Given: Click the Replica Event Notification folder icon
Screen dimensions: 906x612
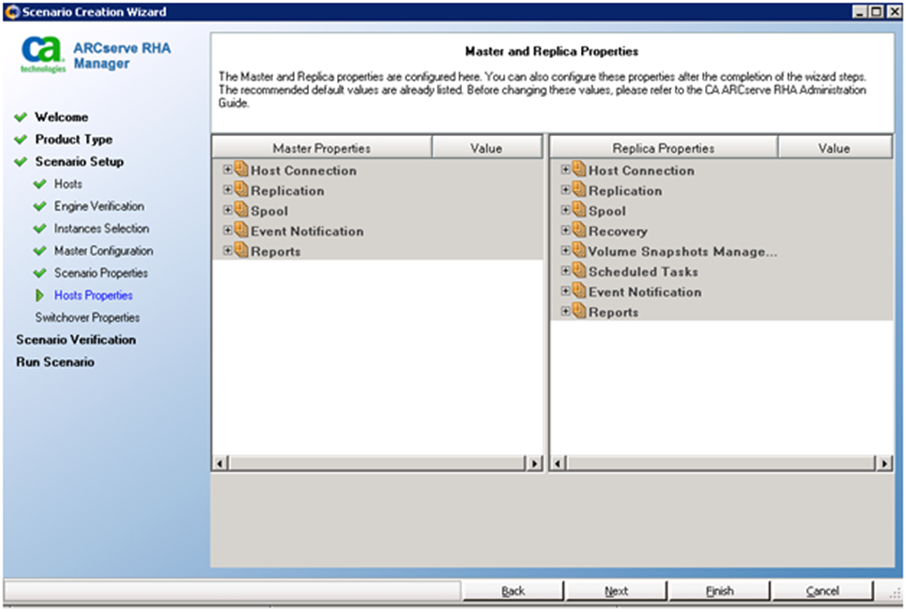Looking at the screenshot, I should coord(579,291).
